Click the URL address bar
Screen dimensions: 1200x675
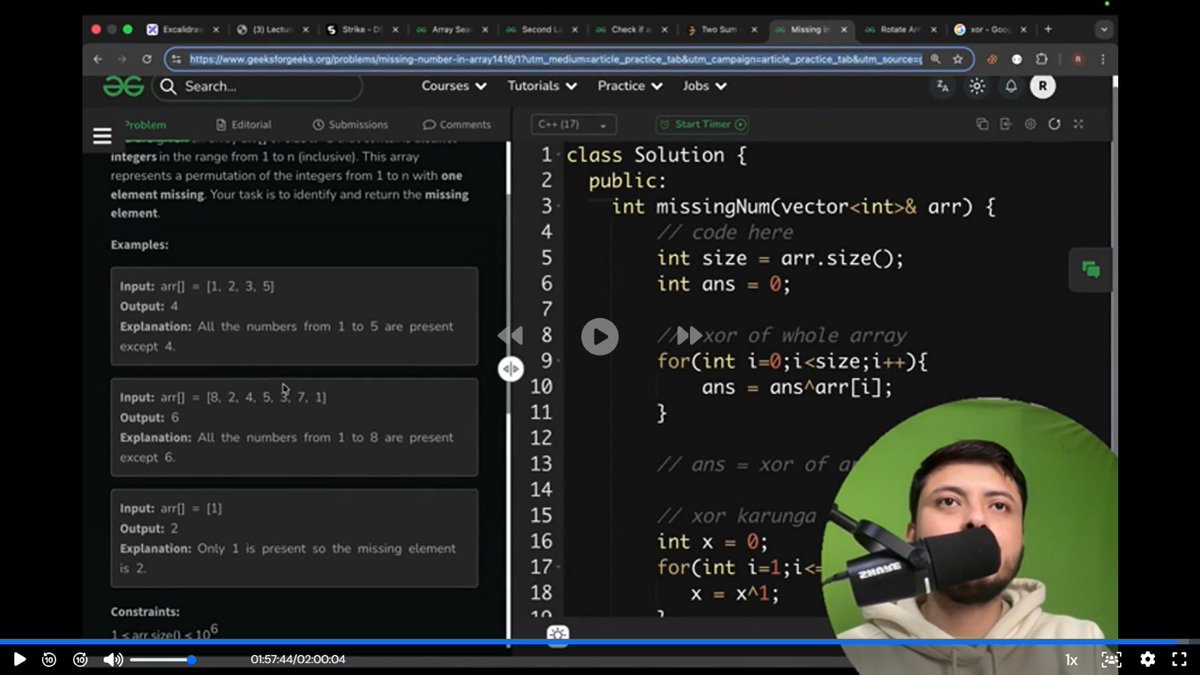[555, 59]
